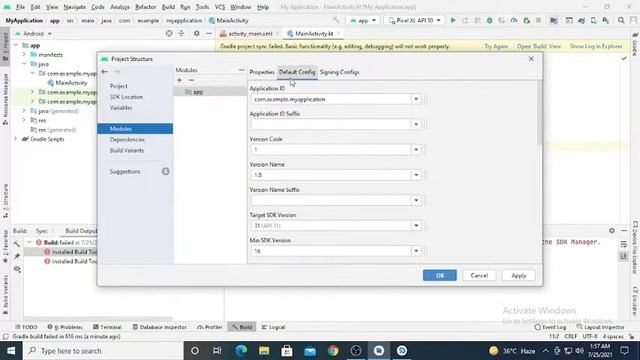Open the Min SDK Version dropdown arrow
The width and height of the screenshot is (640, 360).
[x=416, y=251]
